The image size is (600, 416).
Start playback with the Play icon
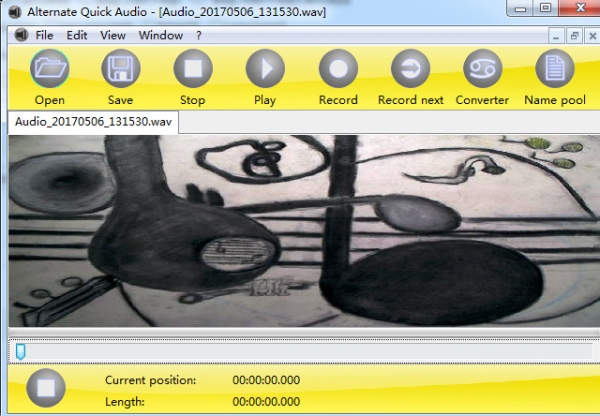pos(265,69)
